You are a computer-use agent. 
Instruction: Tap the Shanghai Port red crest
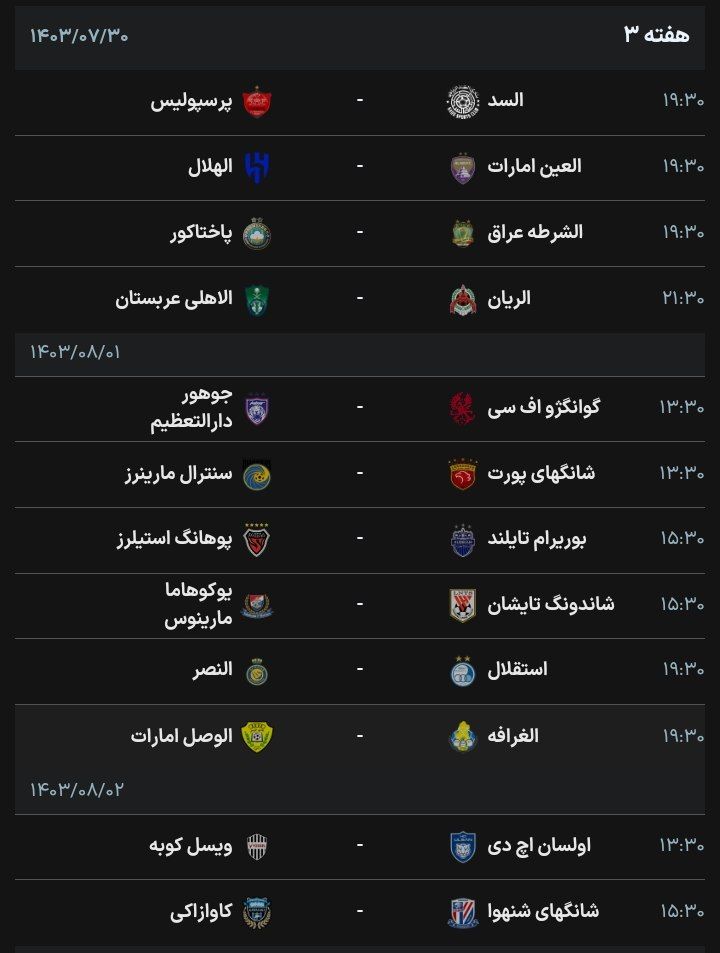click(462, 474)
